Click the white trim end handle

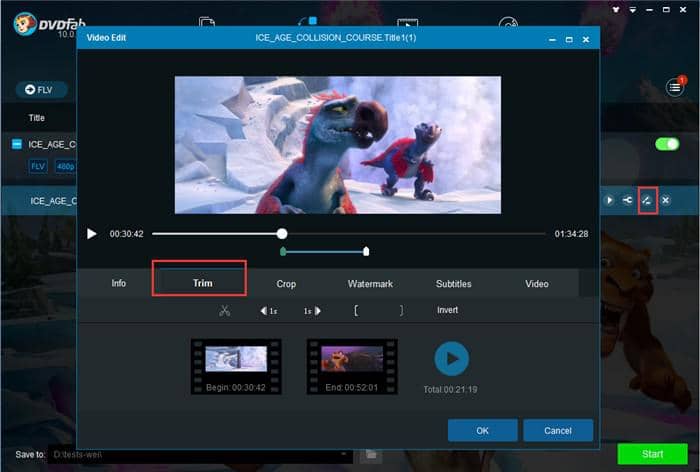[366, 252]
